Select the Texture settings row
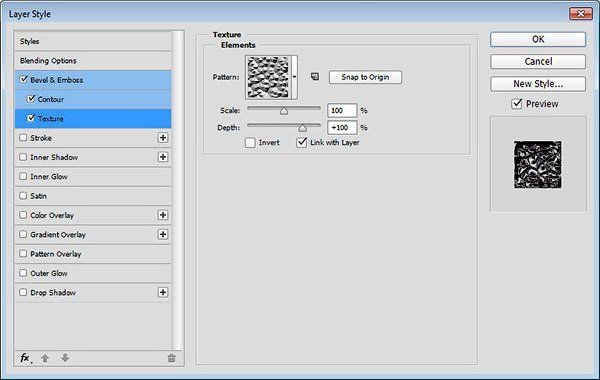The height and width of the screenshot is (380, 600). coord(93,119)
